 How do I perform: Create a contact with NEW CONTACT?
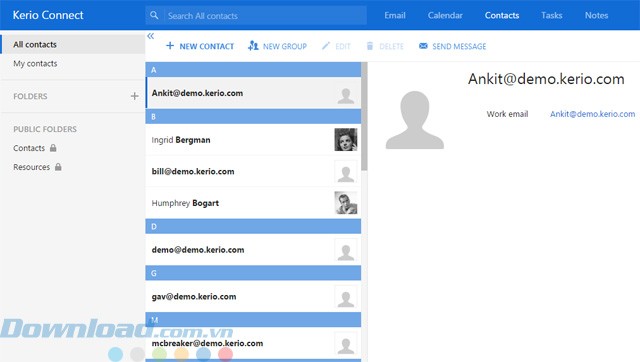[x=200, y=46]
